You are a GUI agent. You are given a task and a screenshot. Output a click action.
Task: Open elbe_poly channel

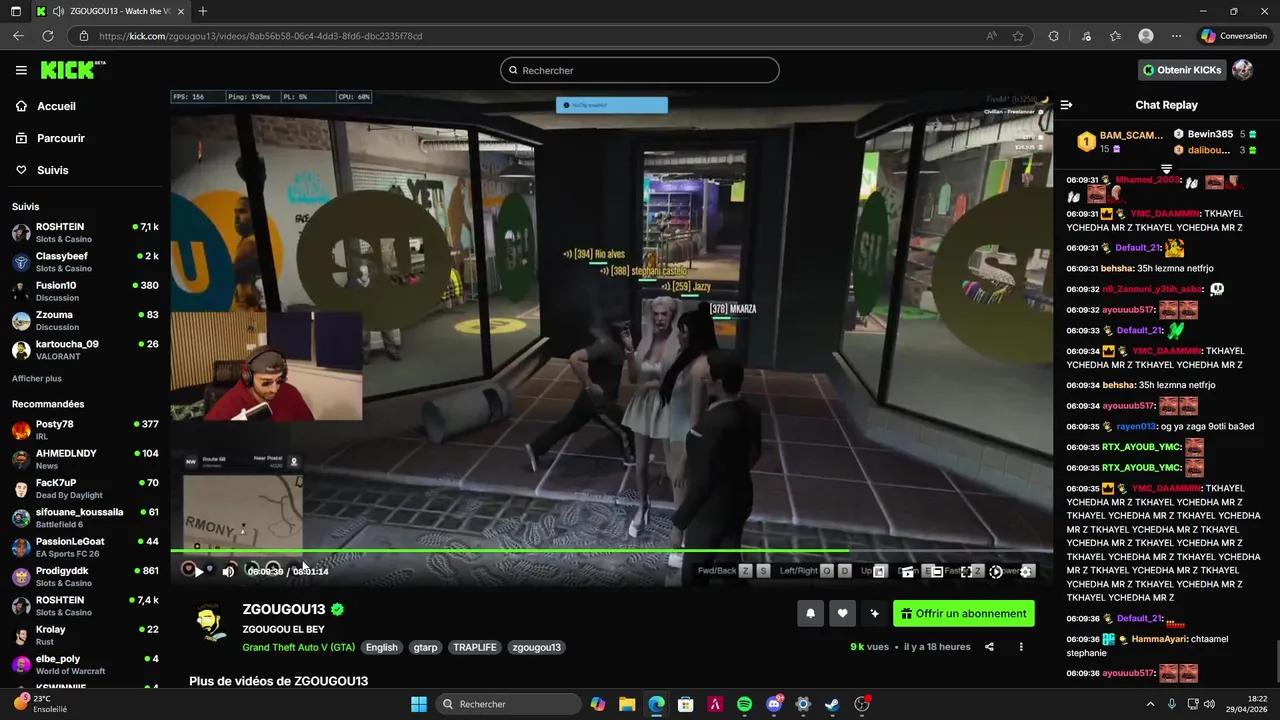[85, 665]
